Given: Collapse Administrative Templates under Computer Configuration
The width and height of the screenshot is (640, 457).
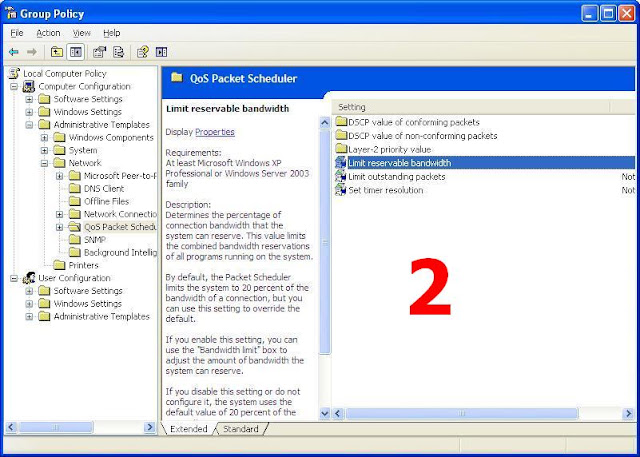Looking at the screenshot, I should [29, 125].
